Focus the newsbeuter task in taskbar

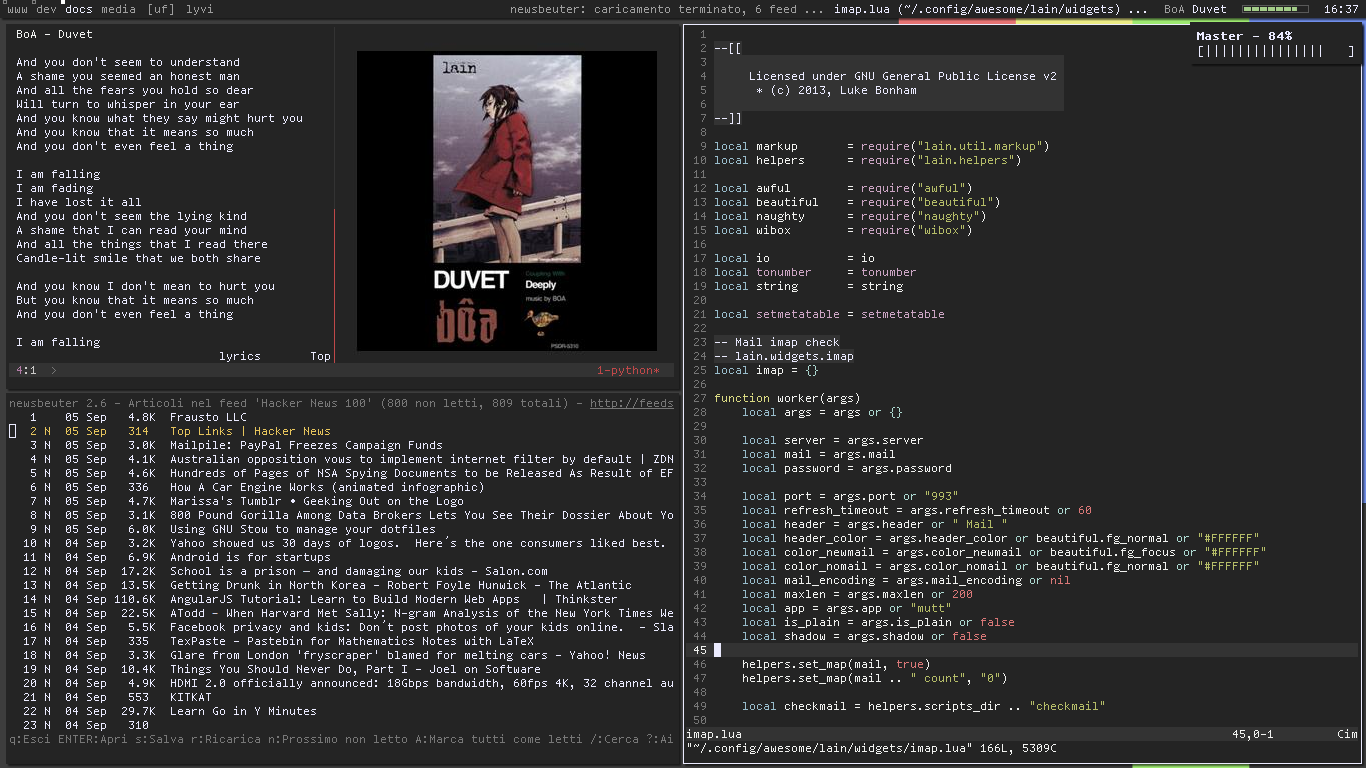click(667, 9)
